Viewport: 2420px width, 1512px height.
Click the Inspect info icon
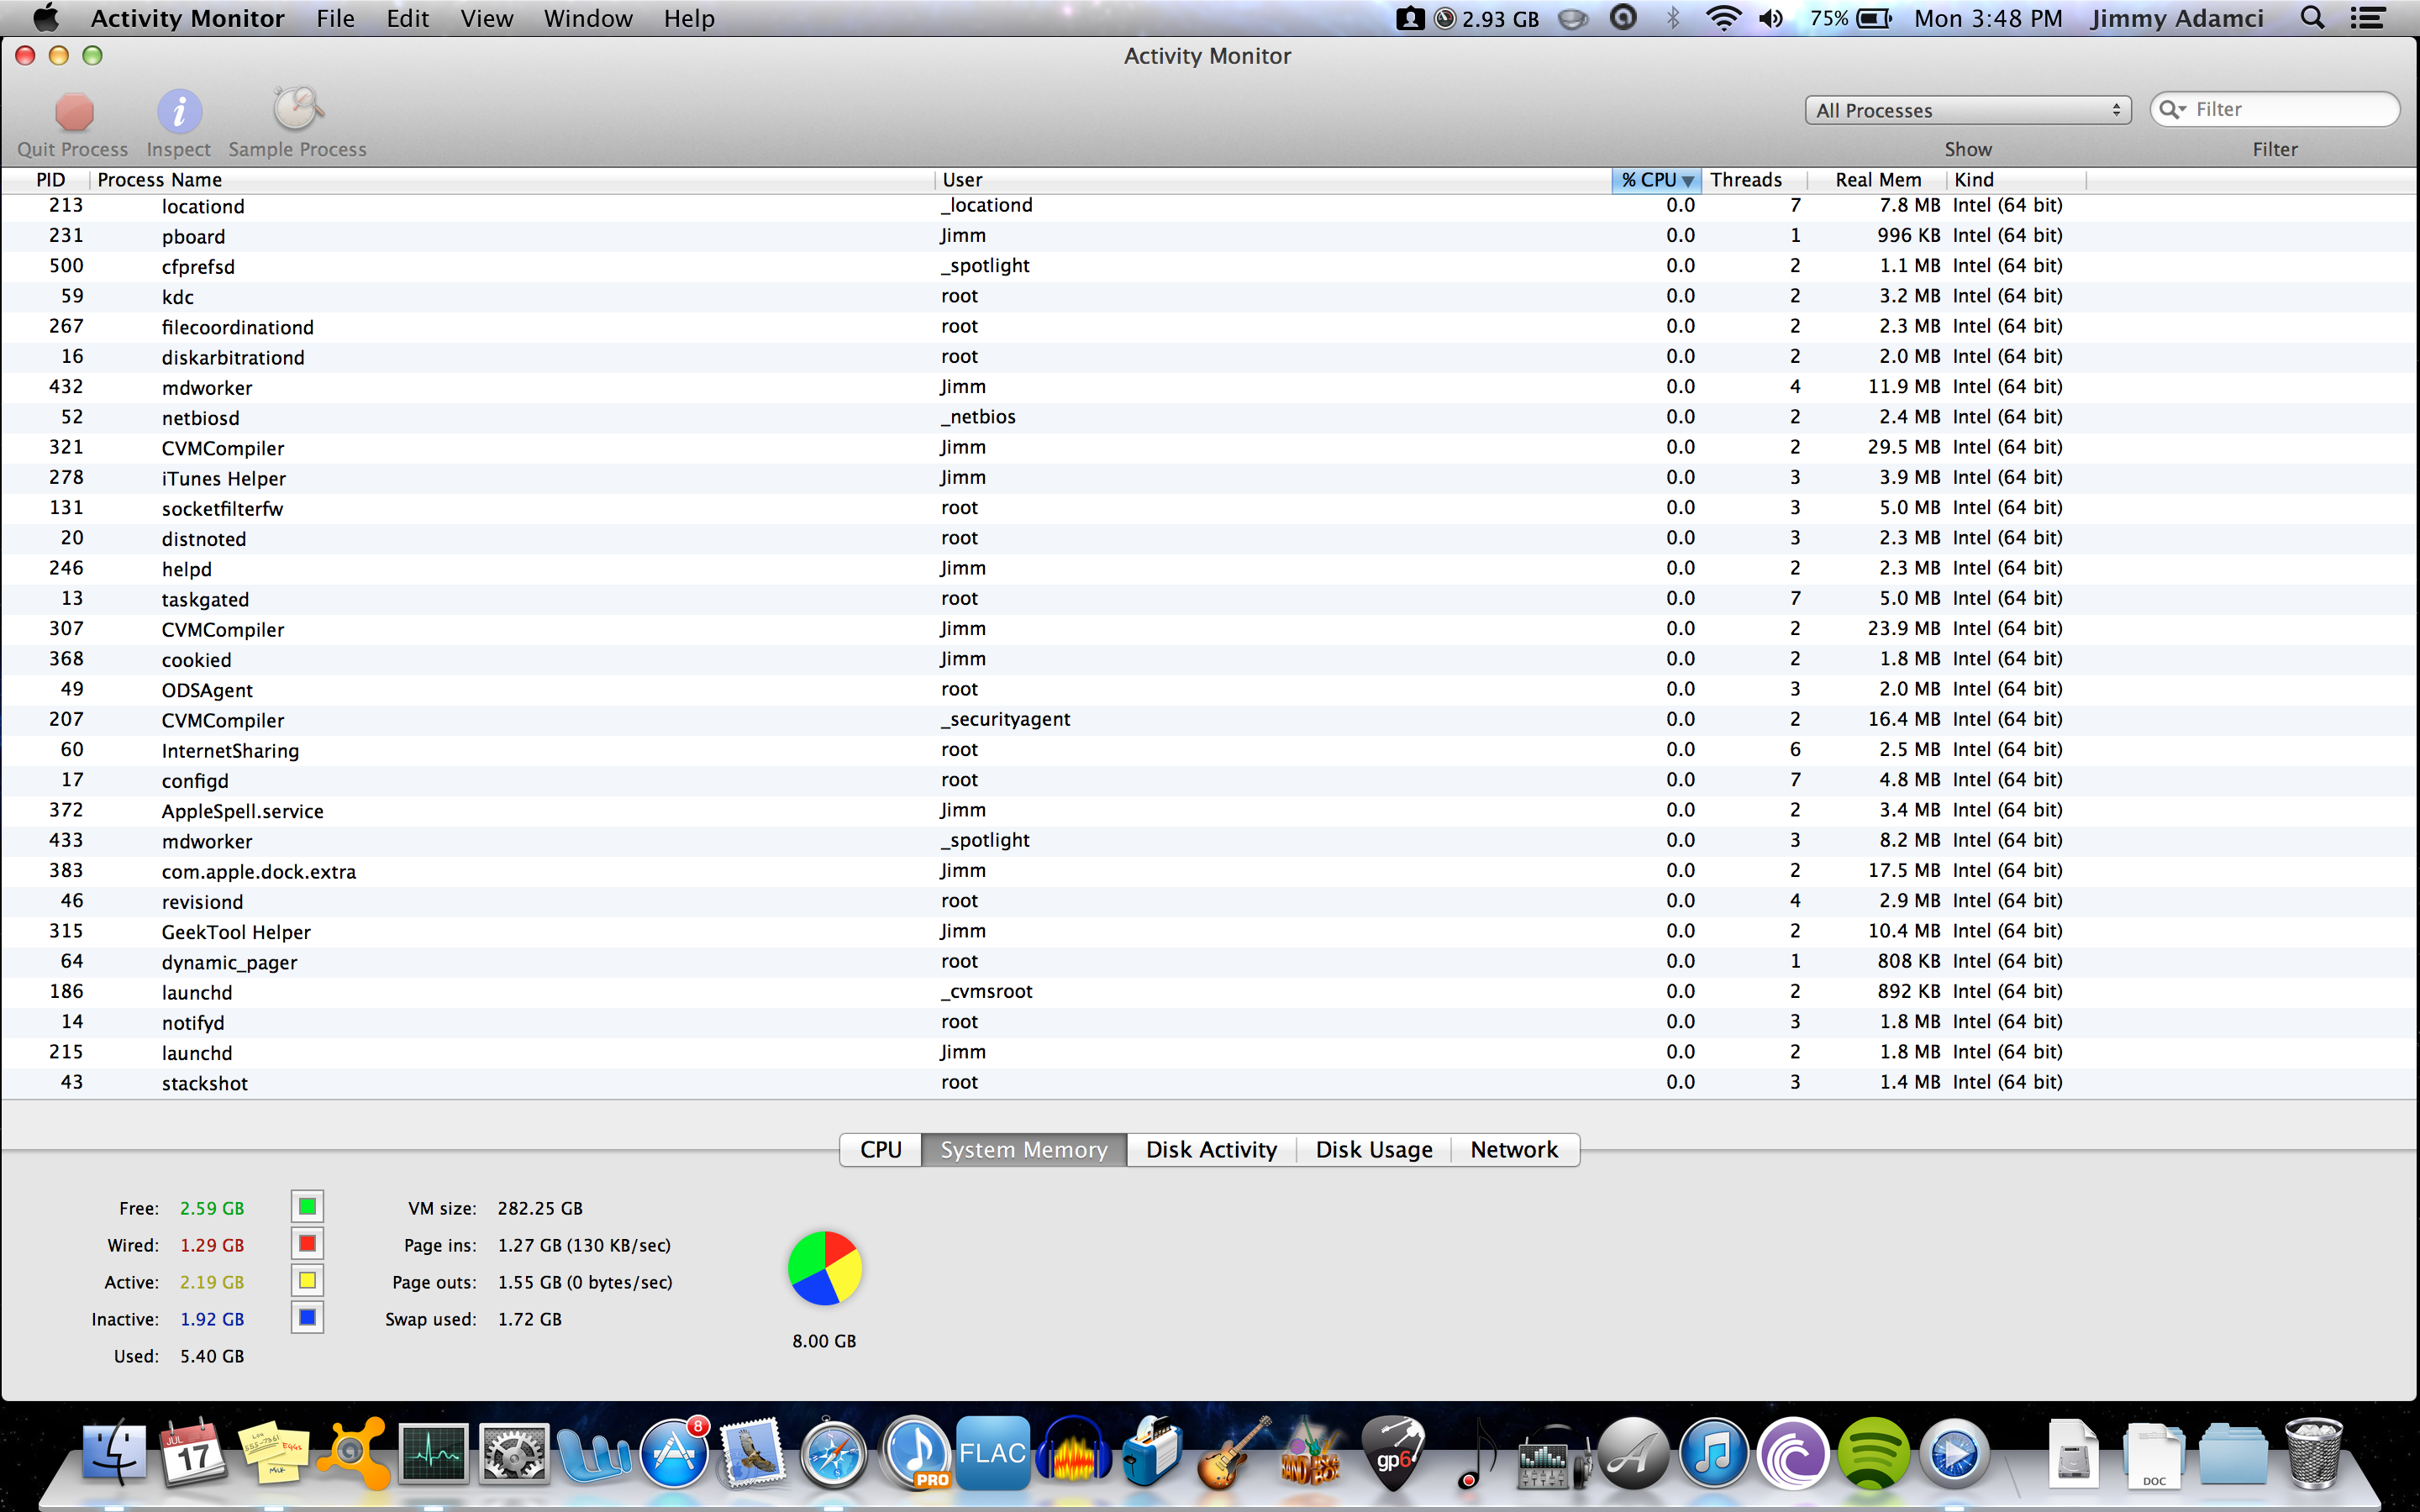point(179,111)
